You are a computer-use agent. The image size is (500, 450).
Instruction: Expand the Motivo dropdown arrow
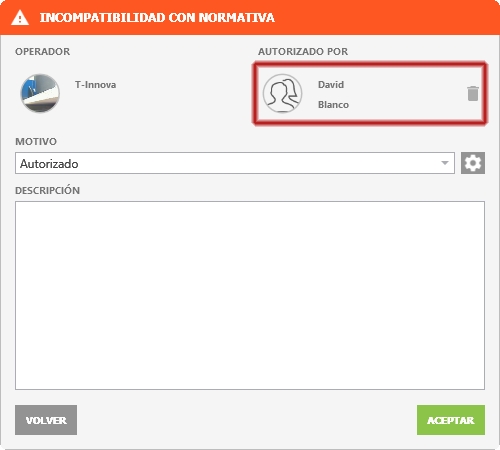tap(445, 163)
